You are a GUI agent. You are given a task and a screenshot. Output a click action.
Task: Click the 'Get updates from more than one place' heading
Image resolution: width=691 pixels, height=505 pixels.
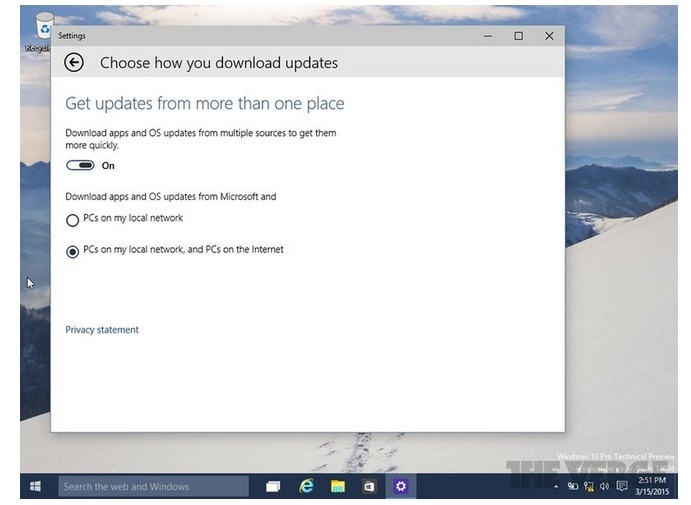[x=204, y=104]
